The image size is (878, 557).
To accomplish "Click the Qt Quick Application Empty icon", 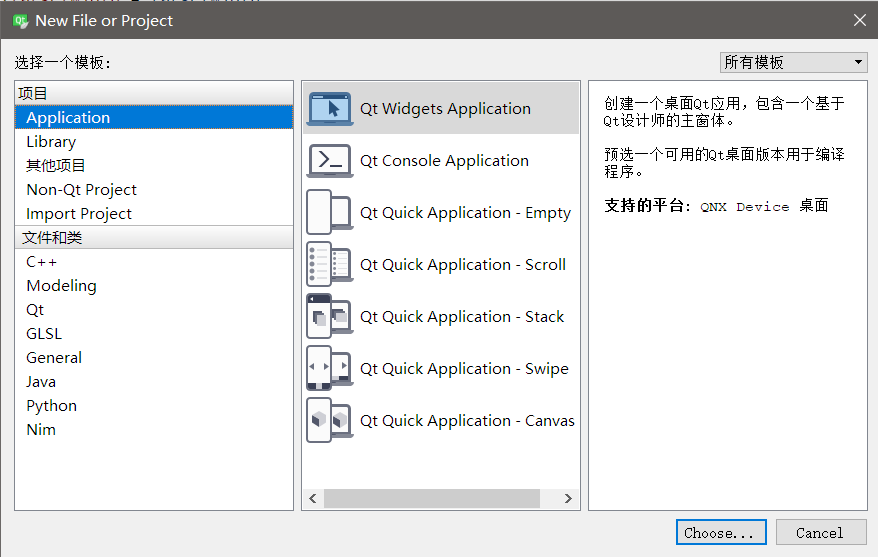I will 330,212.
